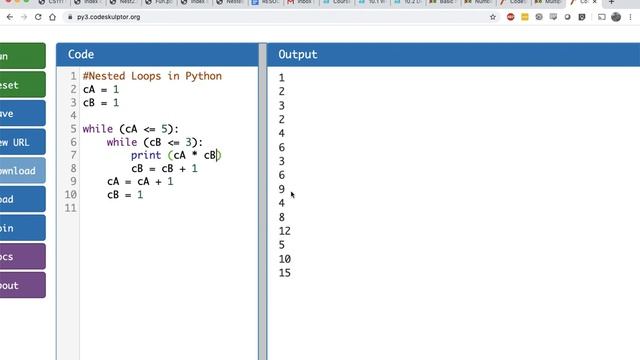
Task: Download the code file
Action: tap(22, 171)
